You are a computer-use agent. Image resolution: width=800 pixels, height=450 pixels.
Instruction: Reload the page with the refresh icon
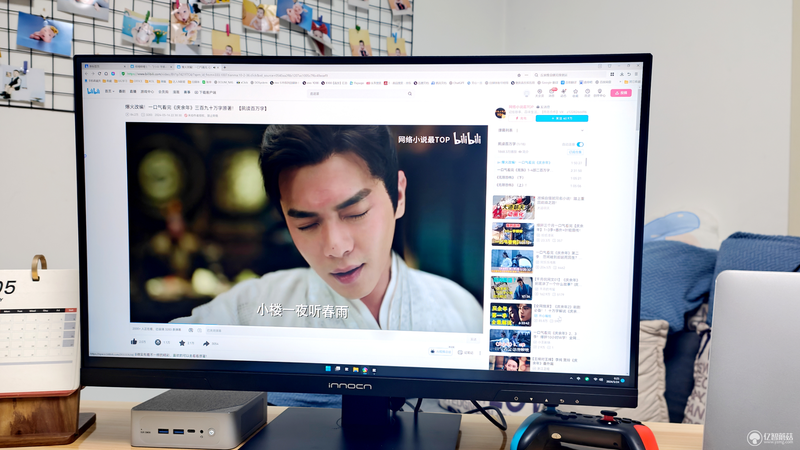pos(99,73)
